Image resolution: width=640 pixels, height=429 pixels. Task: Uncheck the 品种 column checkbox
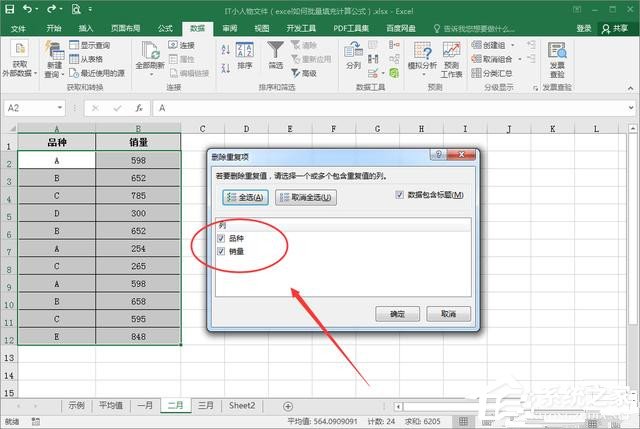pos(222,239)
